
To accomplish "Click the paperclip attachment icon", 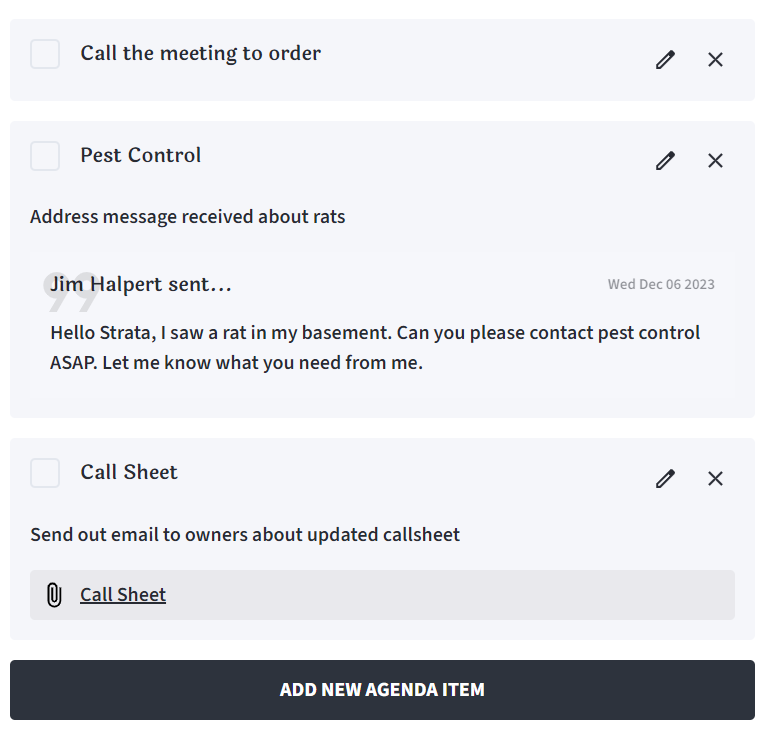I will click(54, 595).
